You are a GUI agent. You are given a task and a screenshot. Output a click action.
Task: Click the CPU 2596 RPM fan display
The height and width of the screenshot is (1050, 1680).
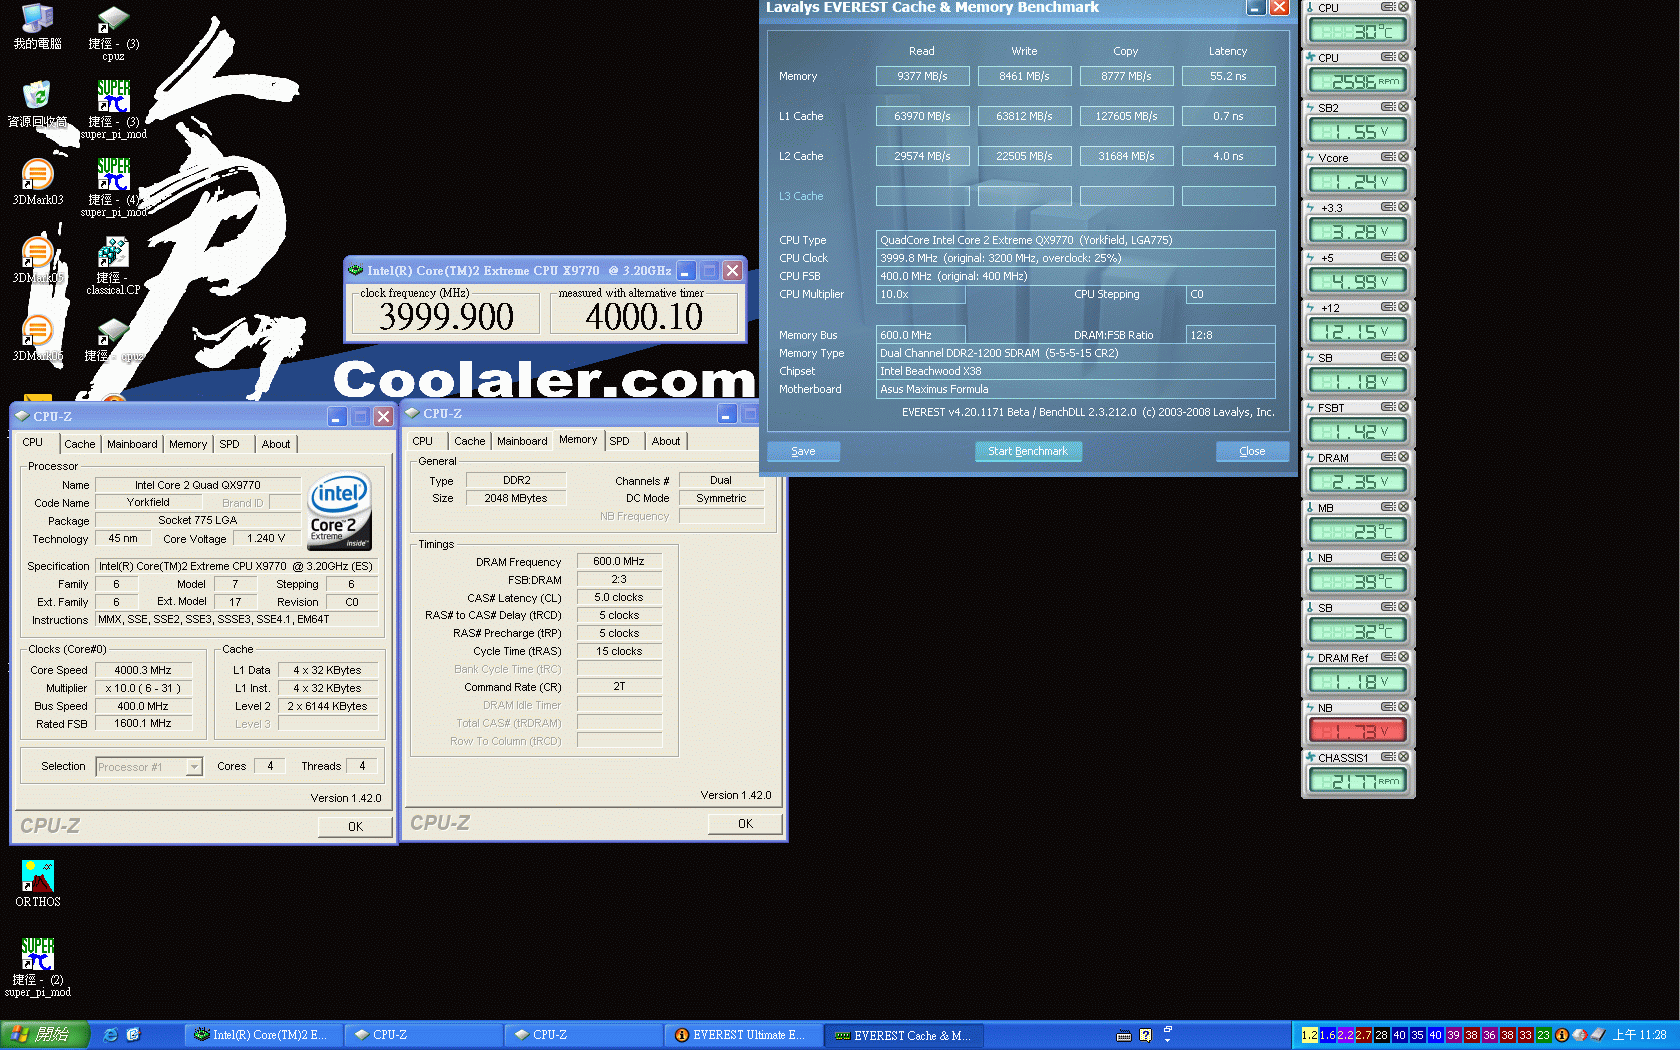pyautogui.click(x=1358, y=81)
